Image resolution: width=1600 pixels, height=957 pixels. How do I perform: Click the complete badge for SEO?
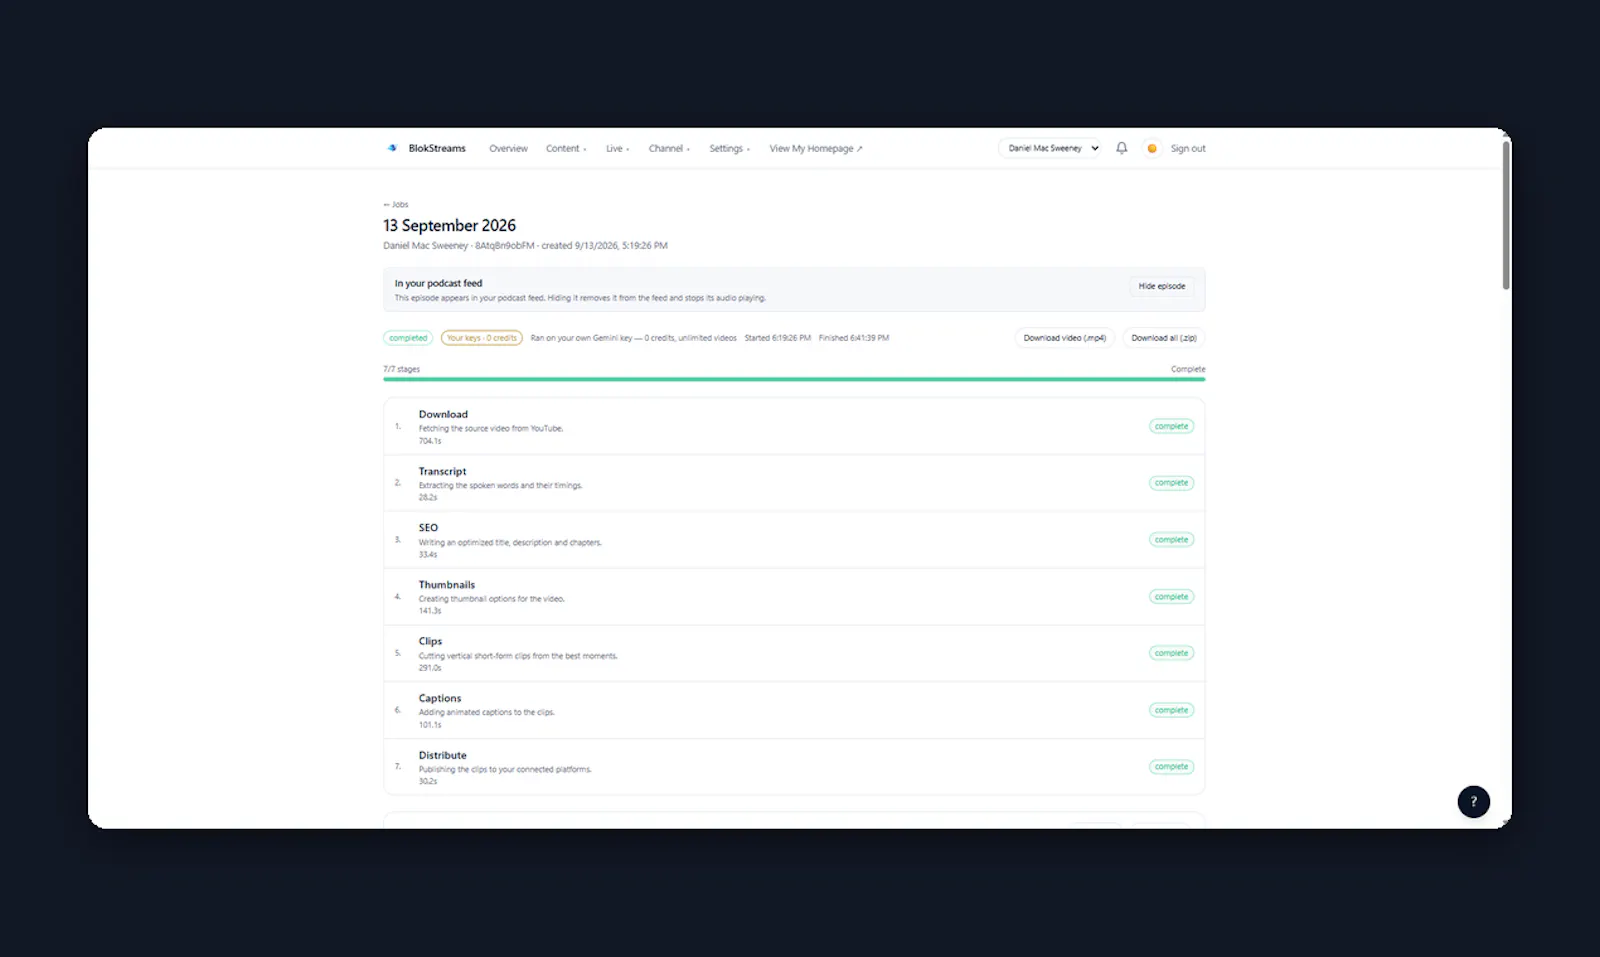(1171, 540)
